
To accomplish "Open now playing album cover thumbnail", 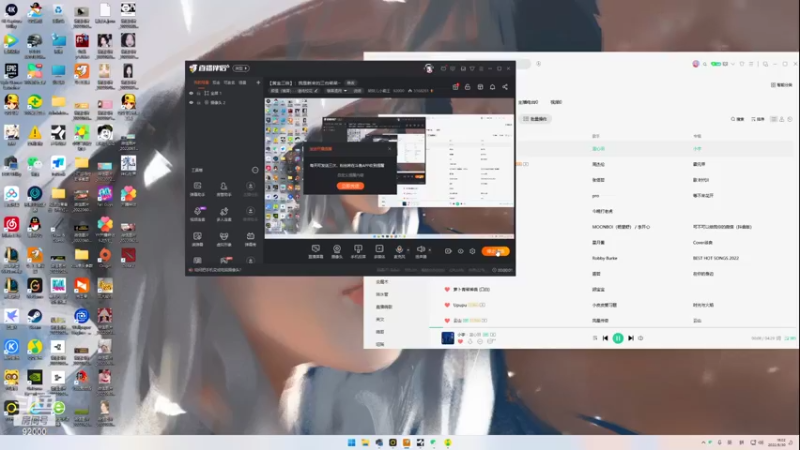I will coord(447,338).
